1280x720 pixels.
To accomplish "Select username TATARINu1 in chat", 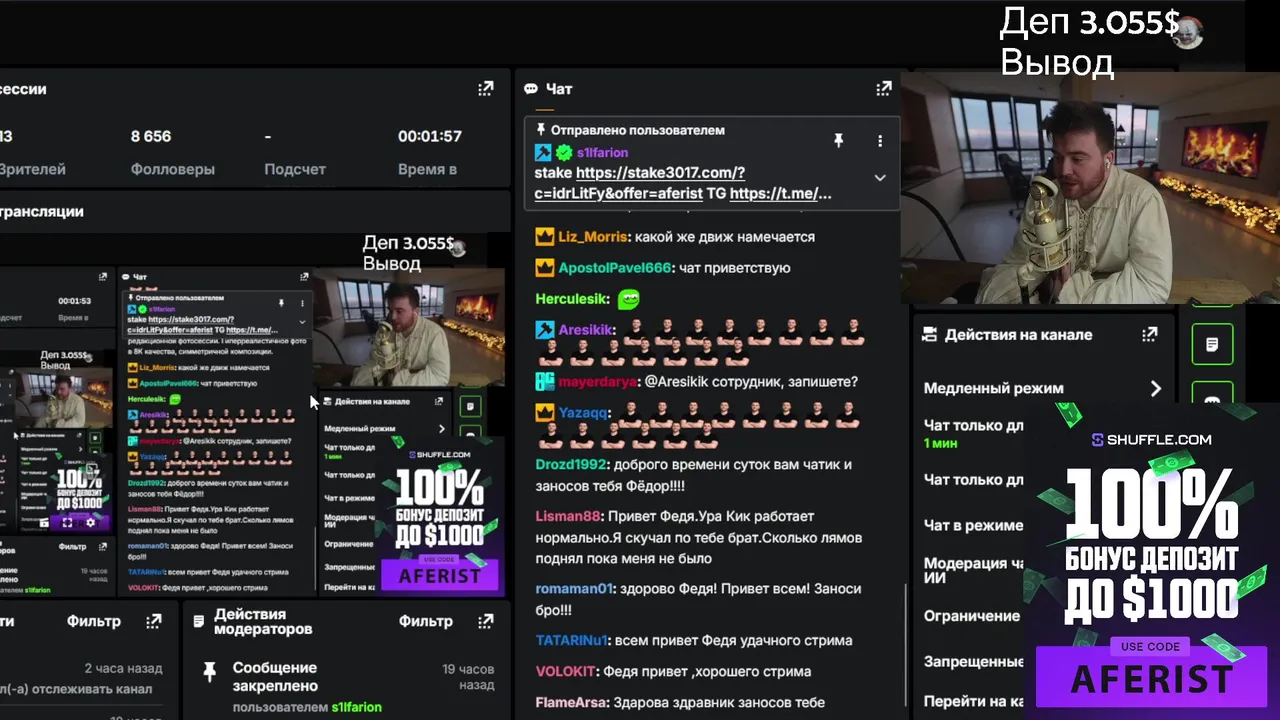I will click(x=571, y=640).
